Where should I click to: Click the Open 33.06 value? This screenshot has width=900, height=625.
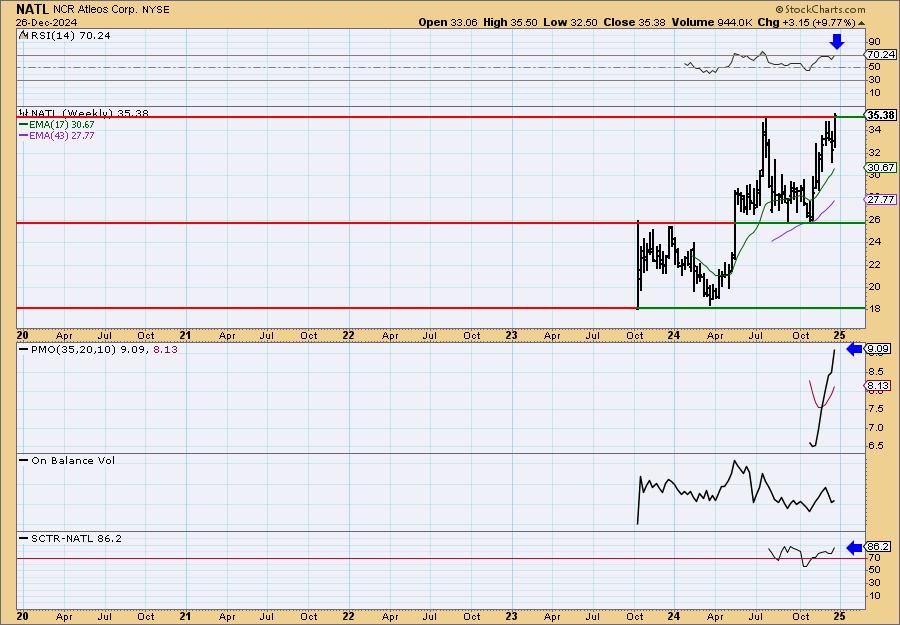[x=448, y=22]
